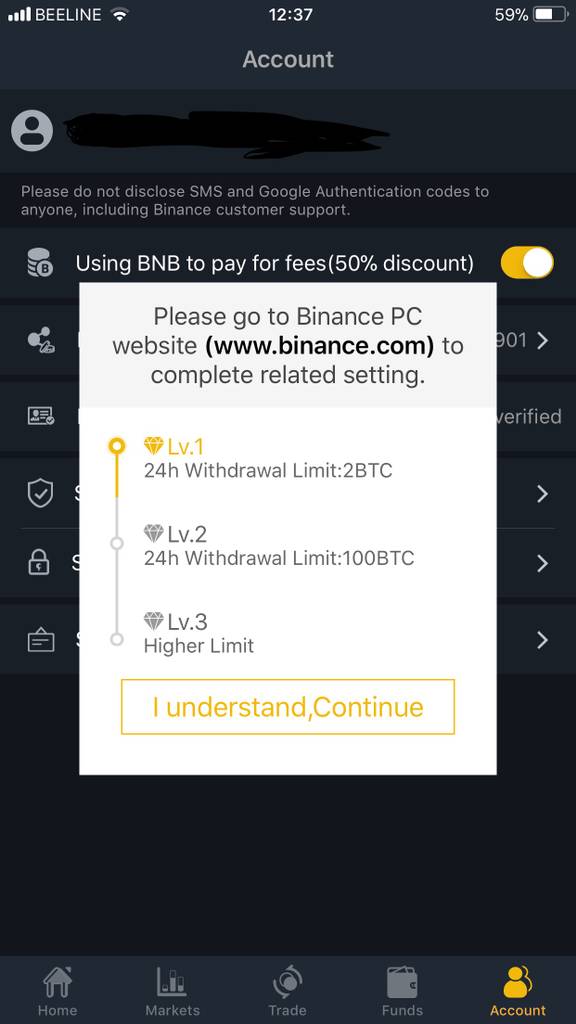This screenshot has height=1024, width=576.
Task: Open the Trade tab
Action: 287,991
